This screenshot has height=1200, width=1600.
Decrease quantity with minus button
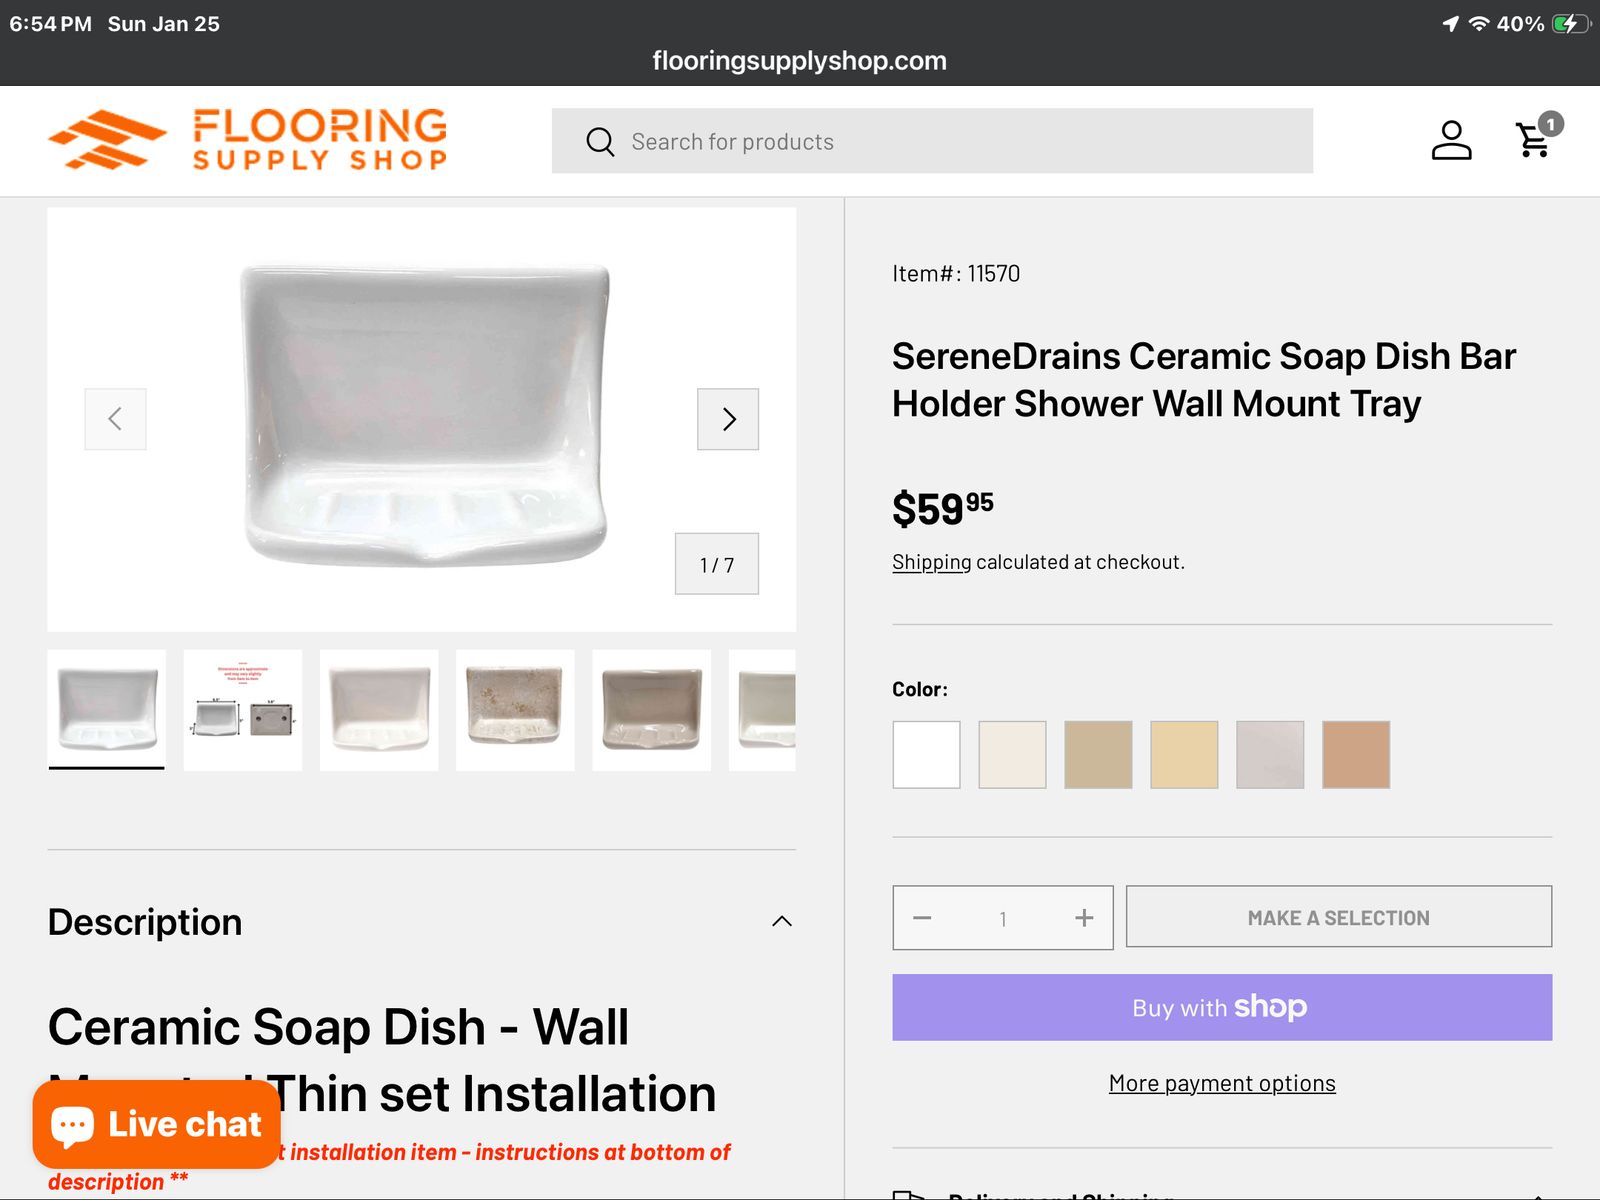point(922,918)
